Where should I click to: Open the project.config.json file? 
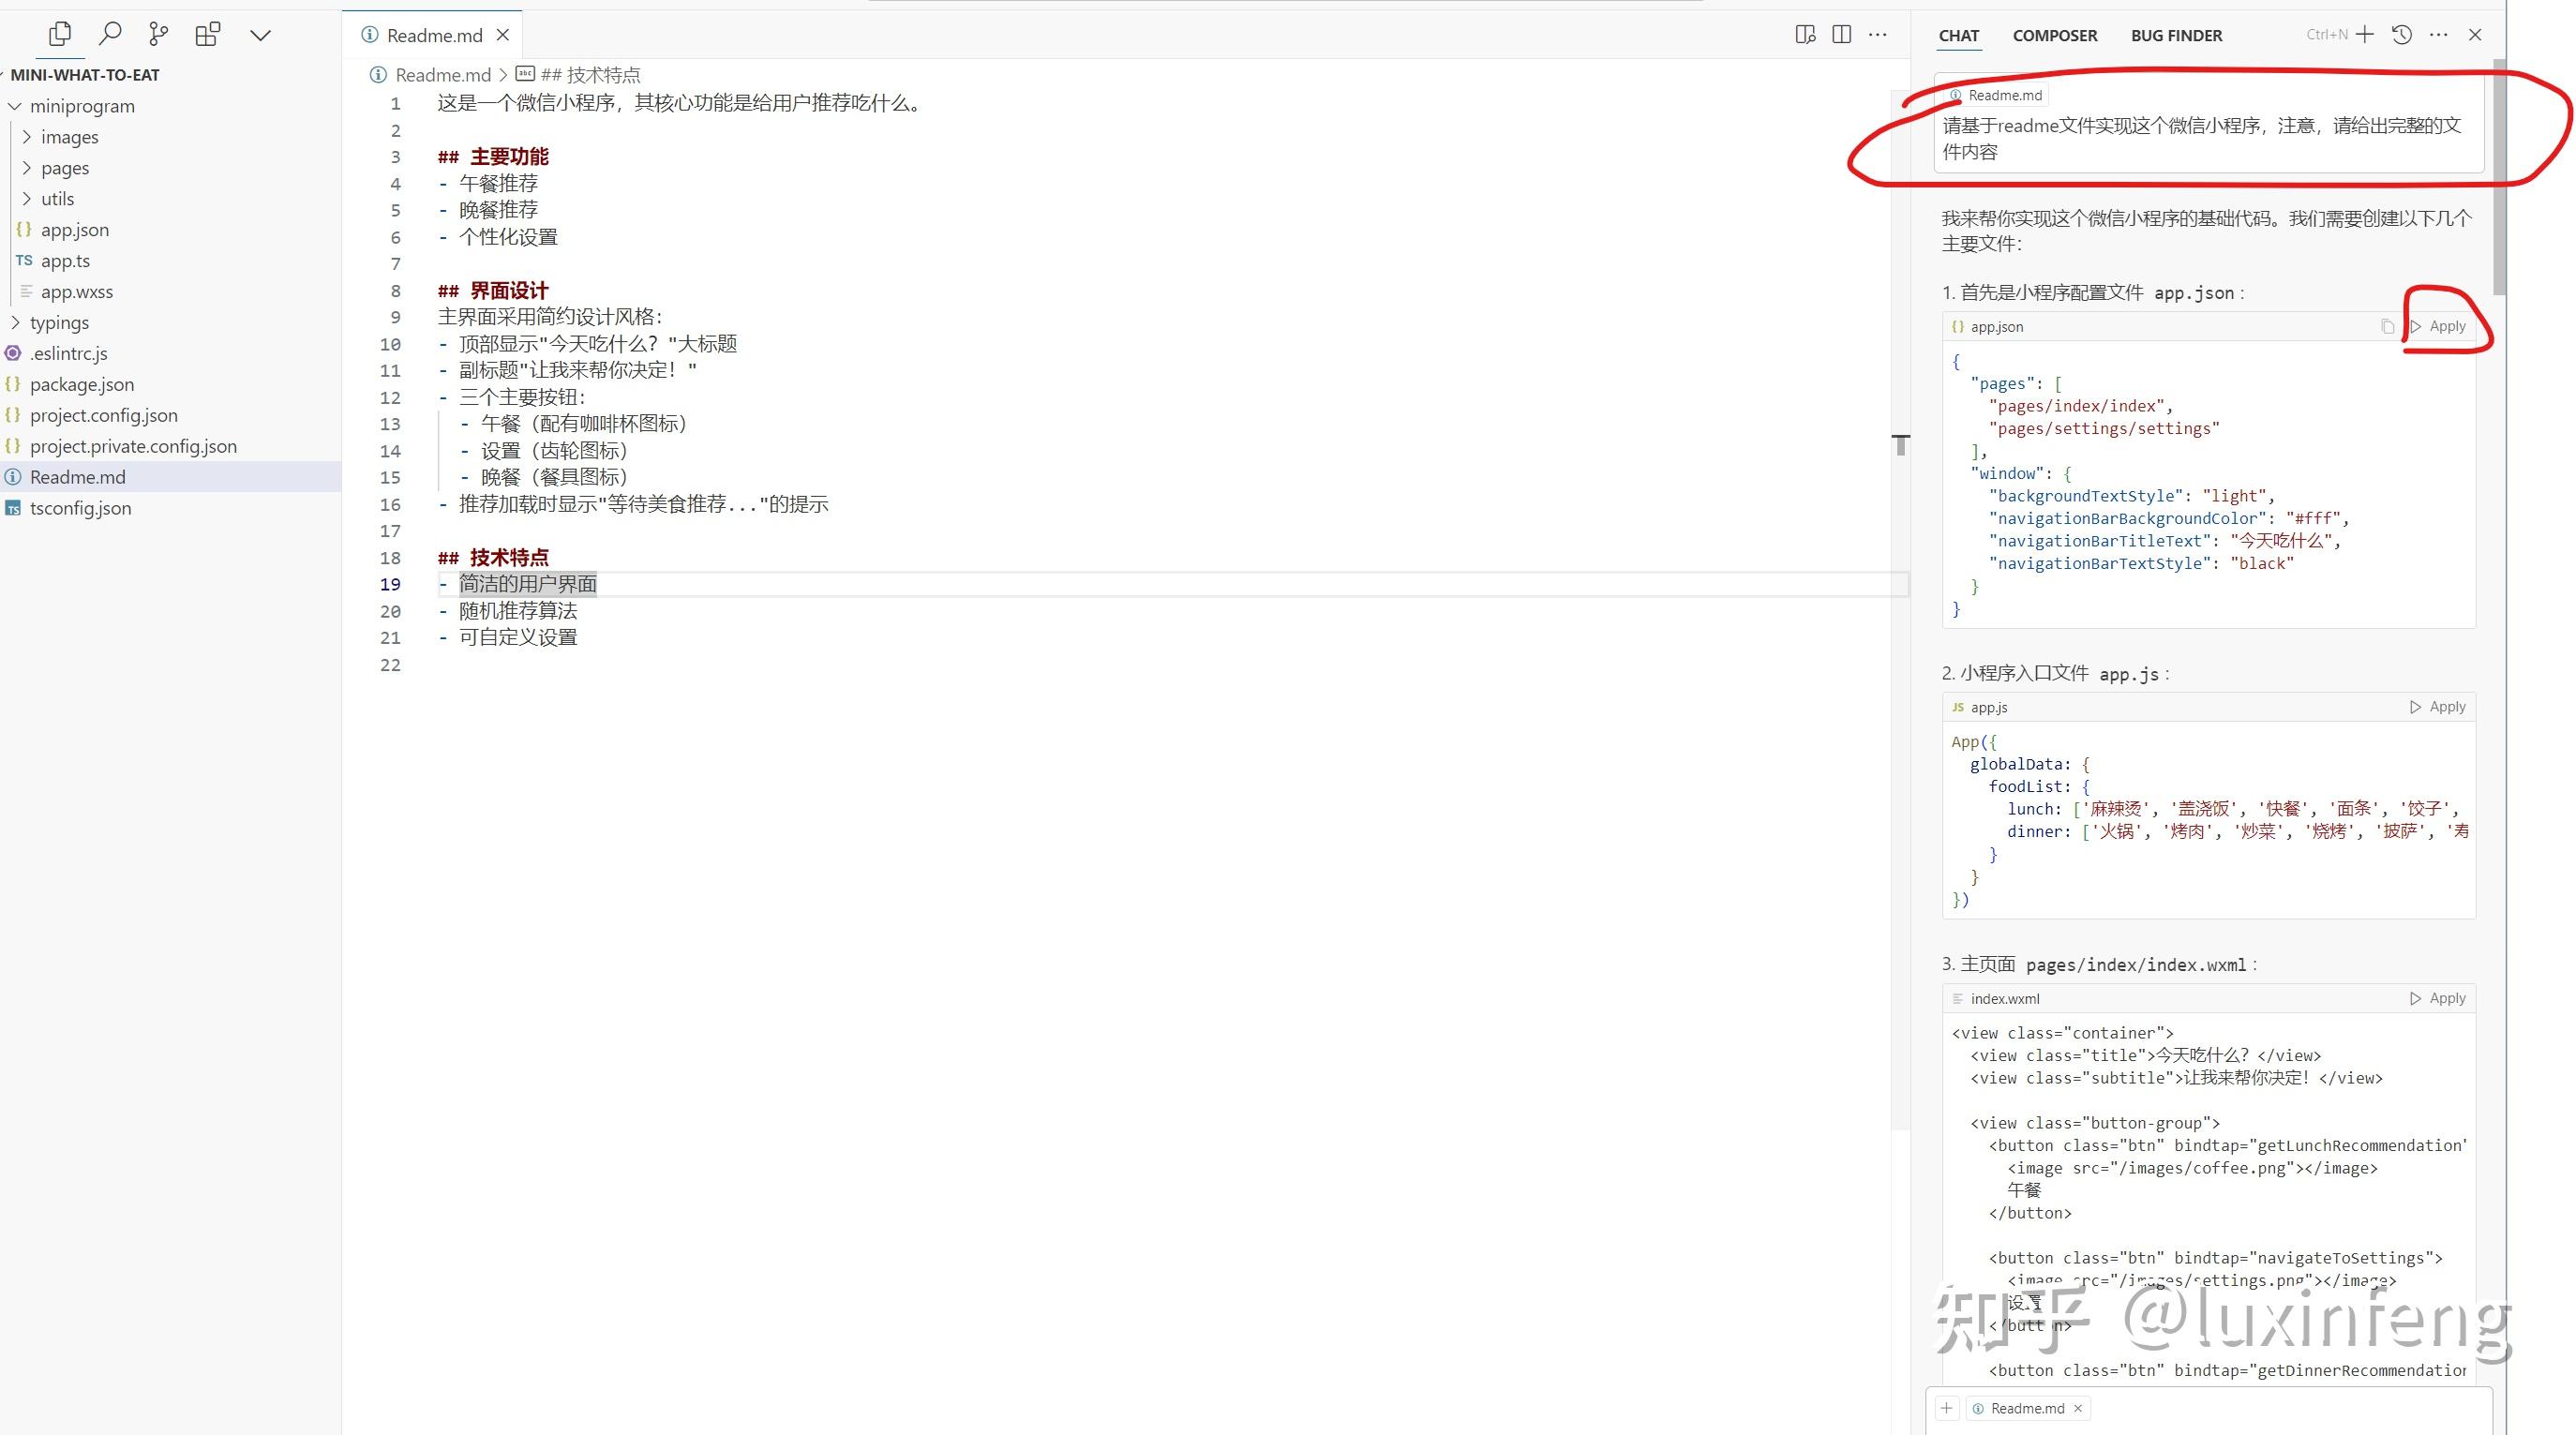click(x=103, y=415)
